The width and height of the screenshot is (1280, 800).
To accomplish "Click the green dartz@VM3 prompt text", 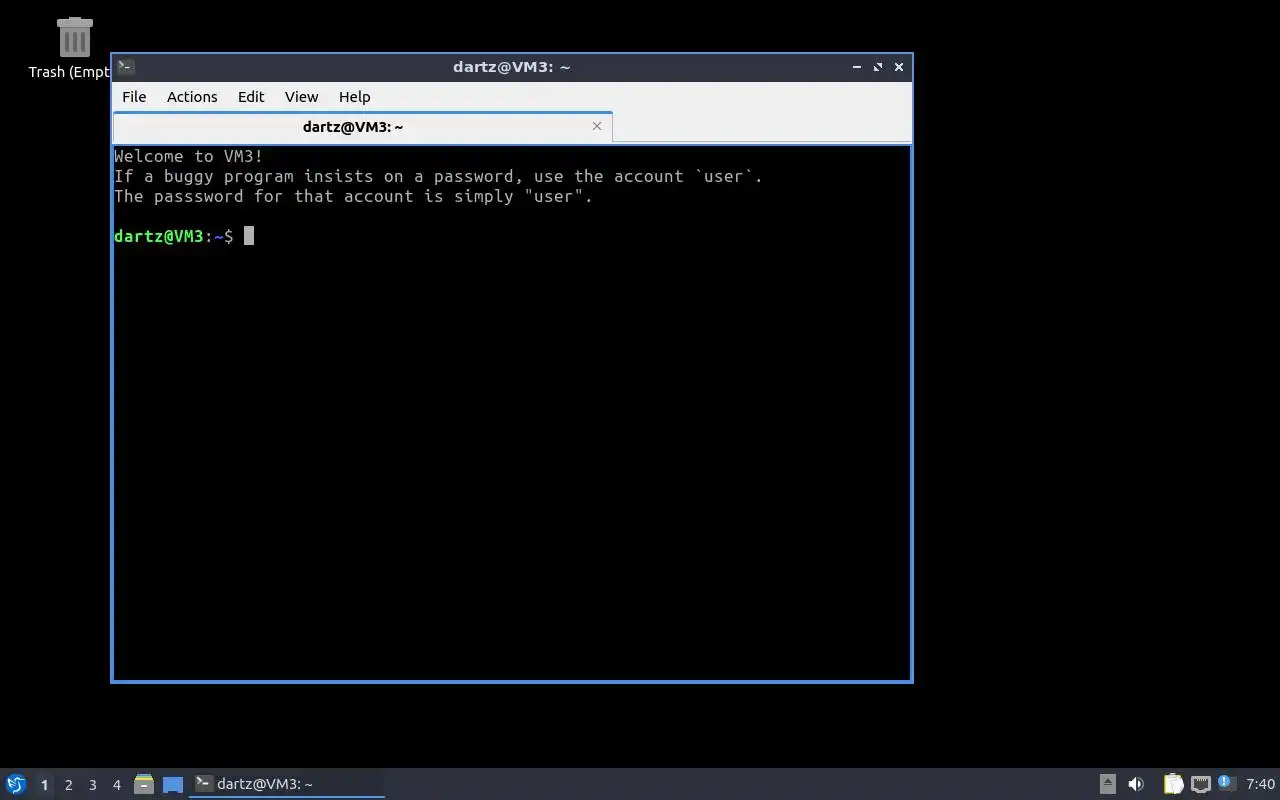I will [x=159, y=236].
